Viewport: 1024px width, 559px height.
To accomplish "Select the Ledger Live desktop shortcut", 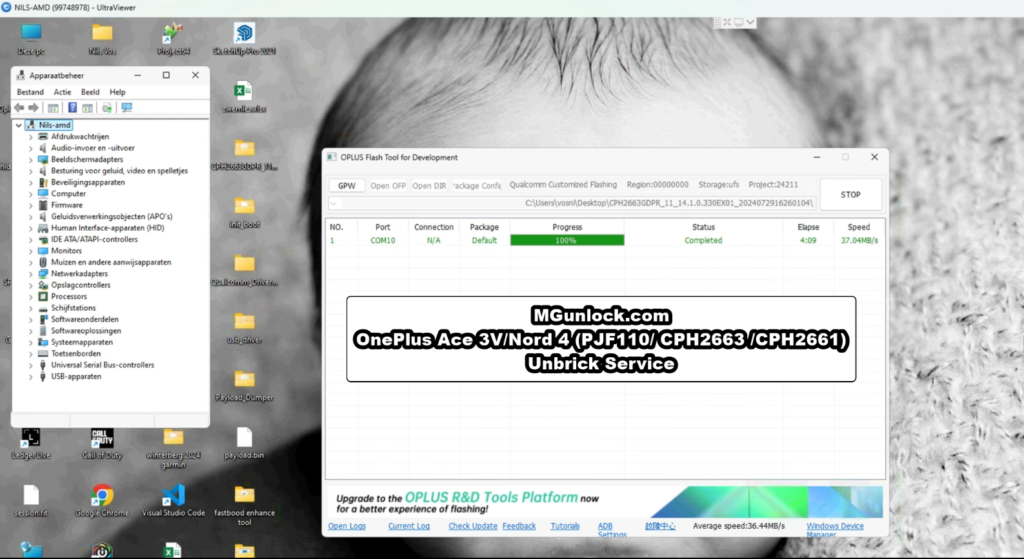I will [x=31, y=443].
